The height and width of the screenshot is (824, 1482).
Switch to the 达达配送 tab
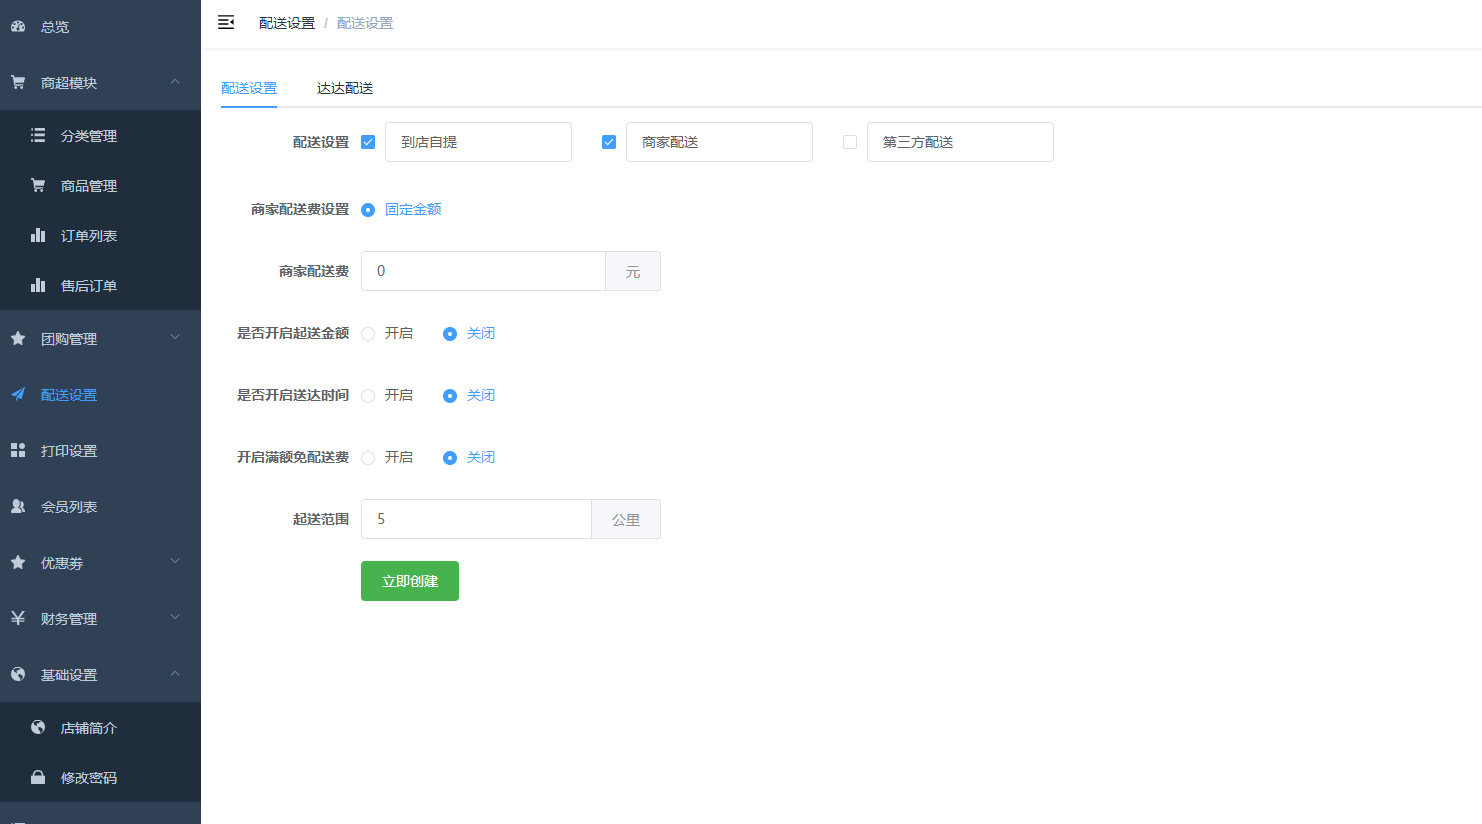344,88
